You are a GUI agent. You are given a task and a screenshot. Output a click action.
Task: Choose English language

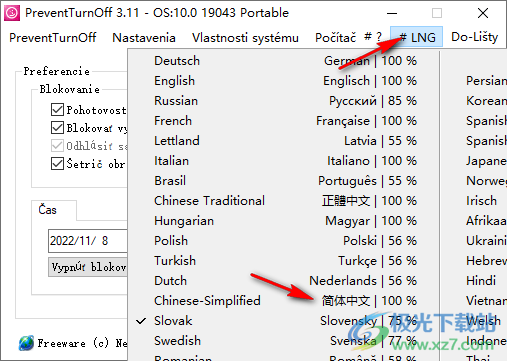(284, 81)
